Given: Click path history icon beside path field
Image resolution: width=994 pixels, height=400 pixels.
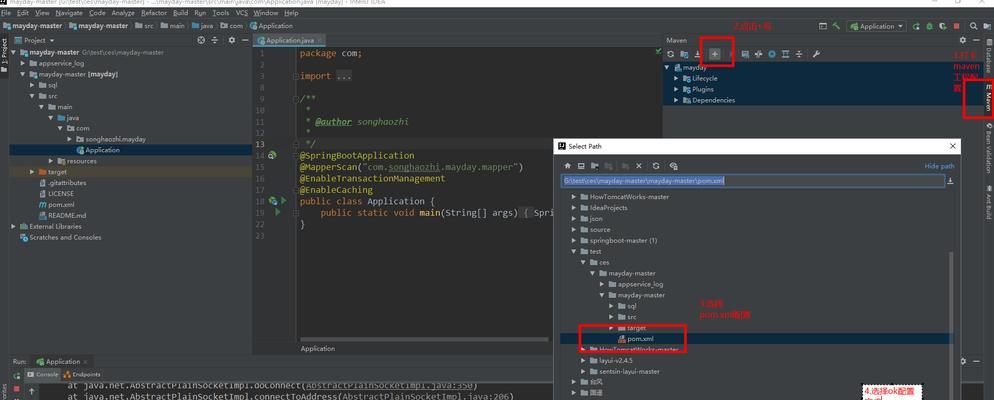Looking at the screenshot, I should pos(950,181).
